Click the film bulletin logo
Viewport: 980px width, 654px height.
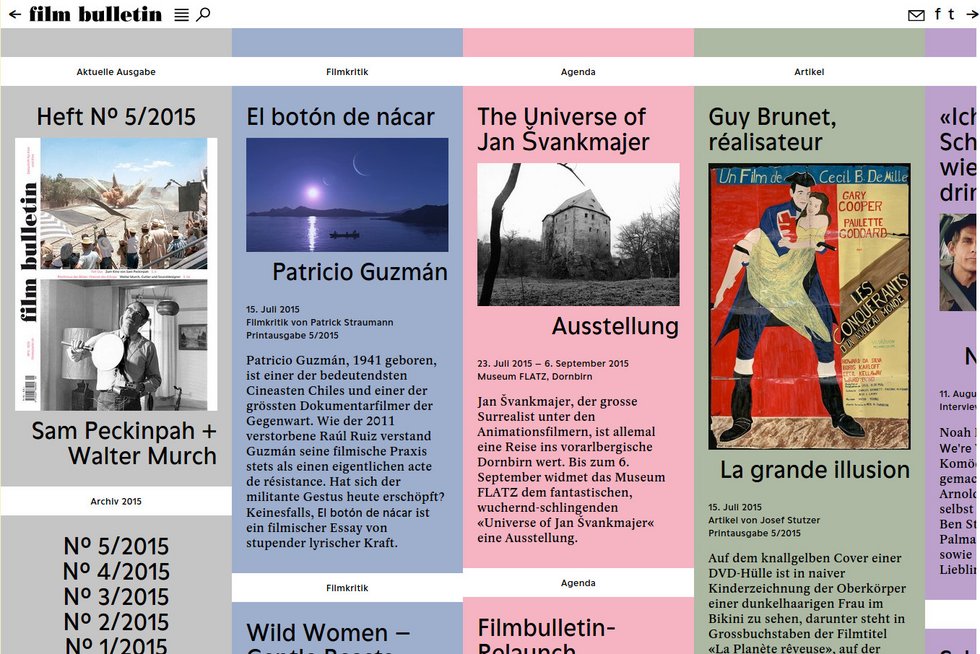point(96,14)
